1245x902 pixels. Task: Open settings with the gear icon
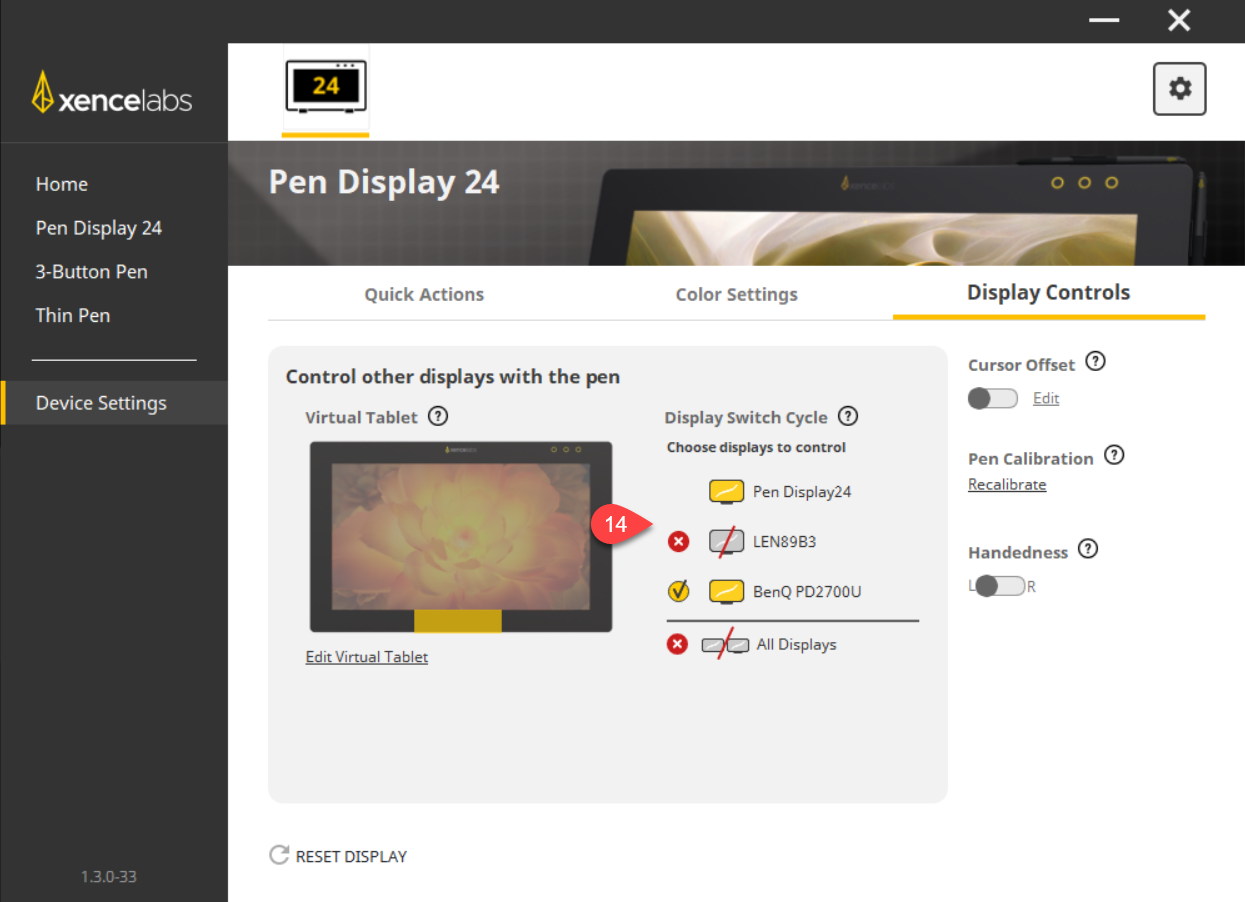(x=1180, y=89)
